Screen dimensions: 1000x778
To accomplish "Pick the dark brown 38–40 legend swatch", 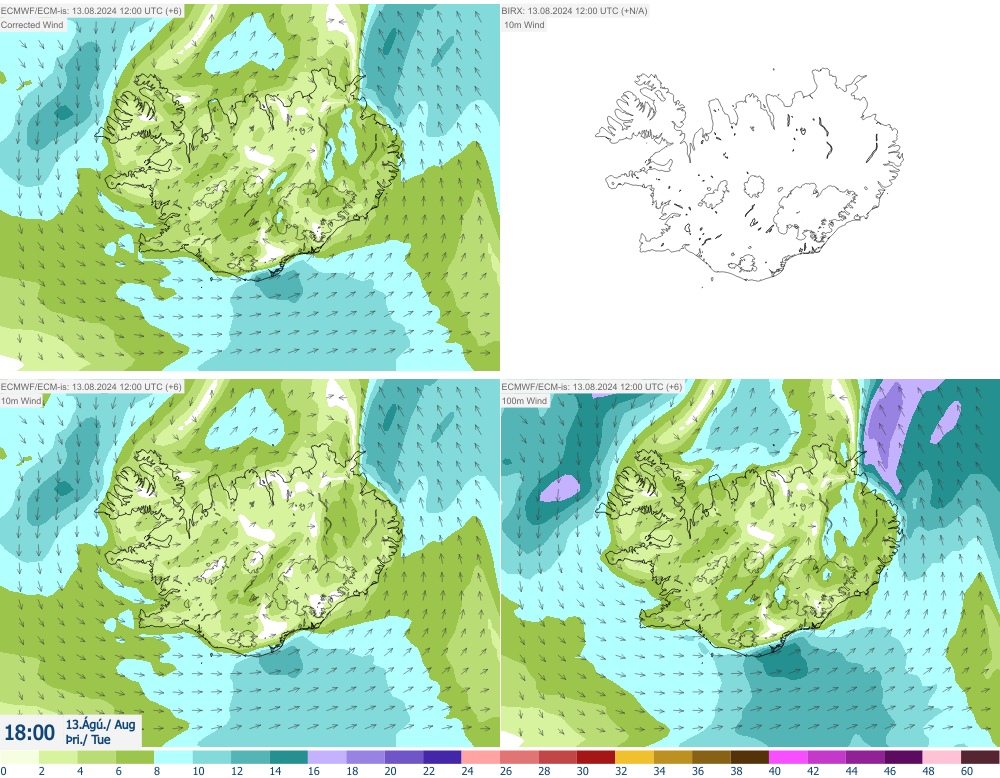I will point(750,757).
